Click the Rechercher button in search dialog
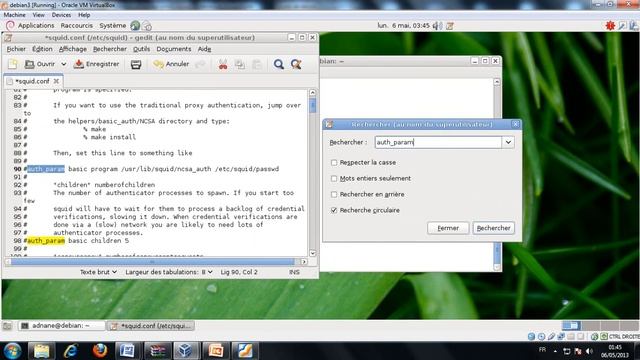640x360 pixels. 493,228
